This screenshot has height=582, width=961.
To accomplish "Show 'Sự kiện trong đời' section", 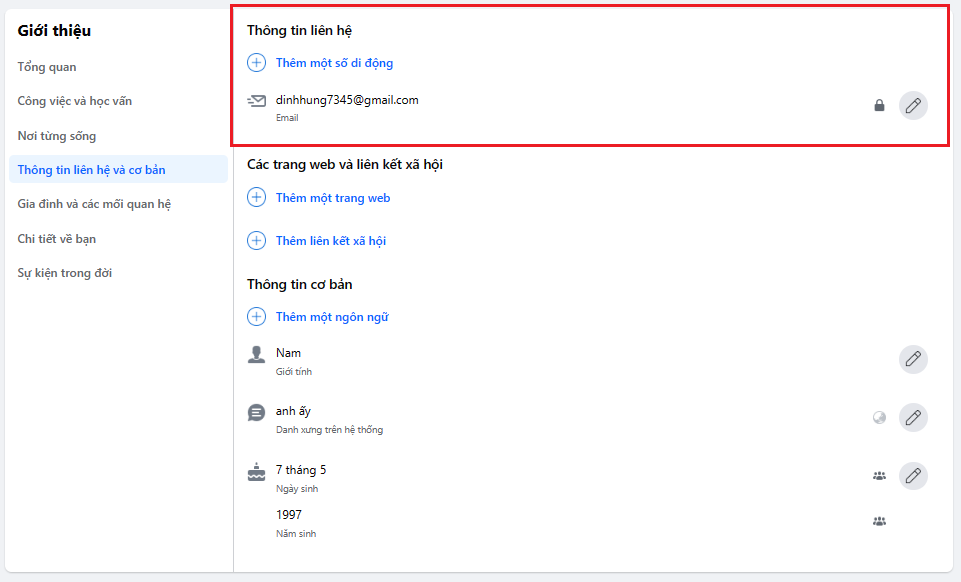I will coord(65,273).
